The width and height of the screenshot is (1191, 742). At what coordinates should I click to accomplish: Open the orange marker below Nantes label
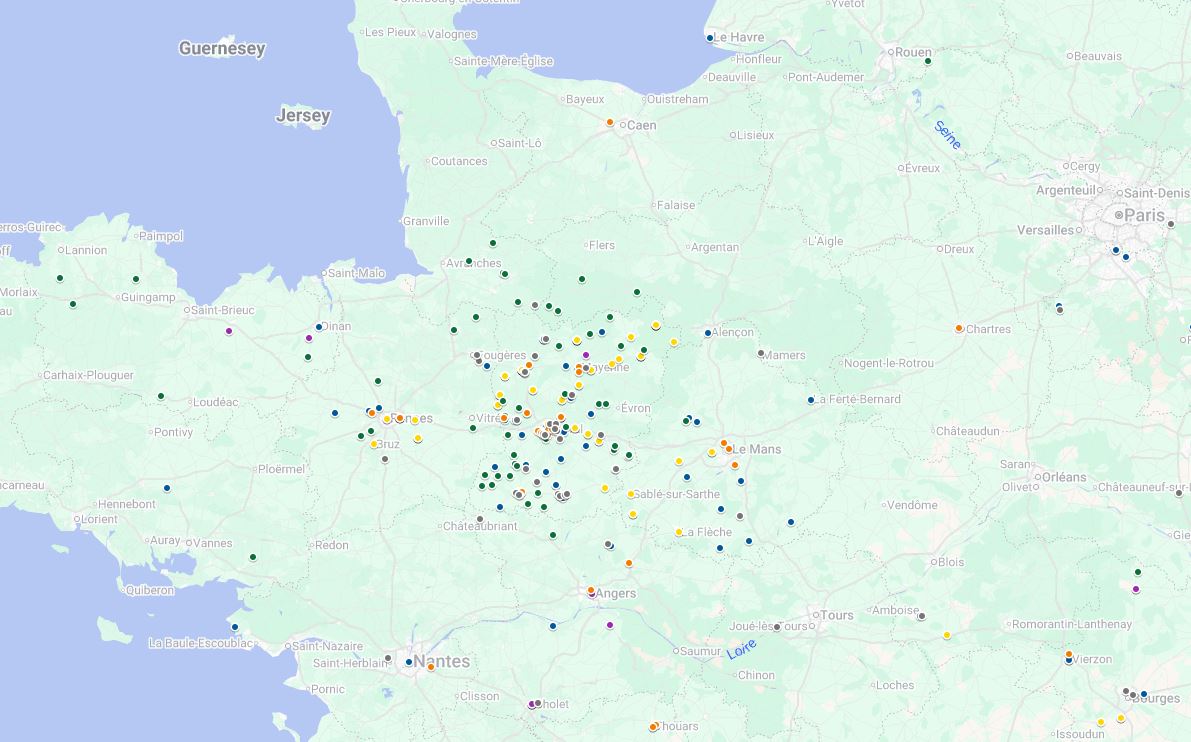point(431,668)
